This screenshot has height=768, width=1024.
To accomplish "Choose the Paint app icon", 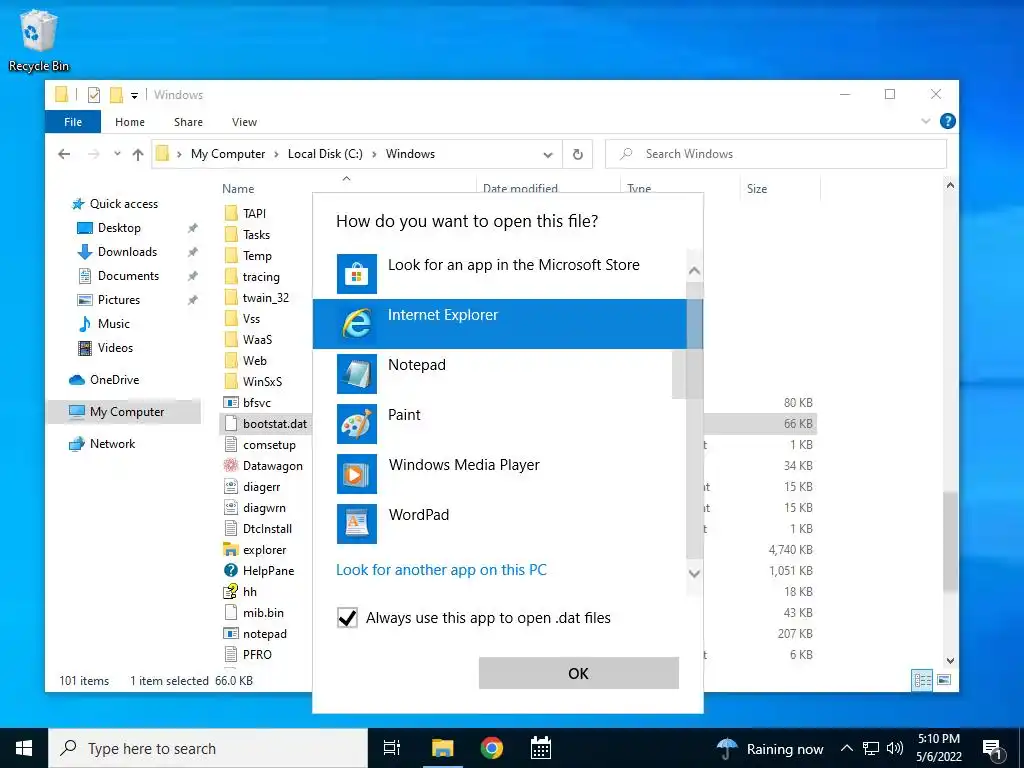I will pos(357,424).
